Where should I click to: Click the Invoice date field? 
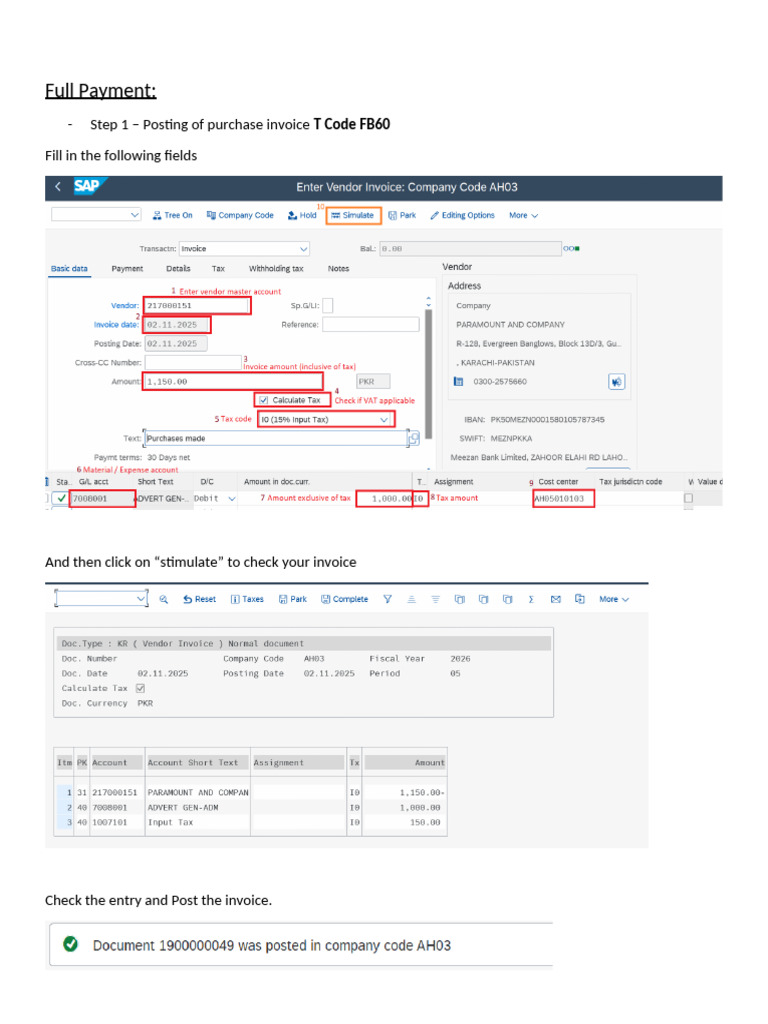tap(176, 325)
